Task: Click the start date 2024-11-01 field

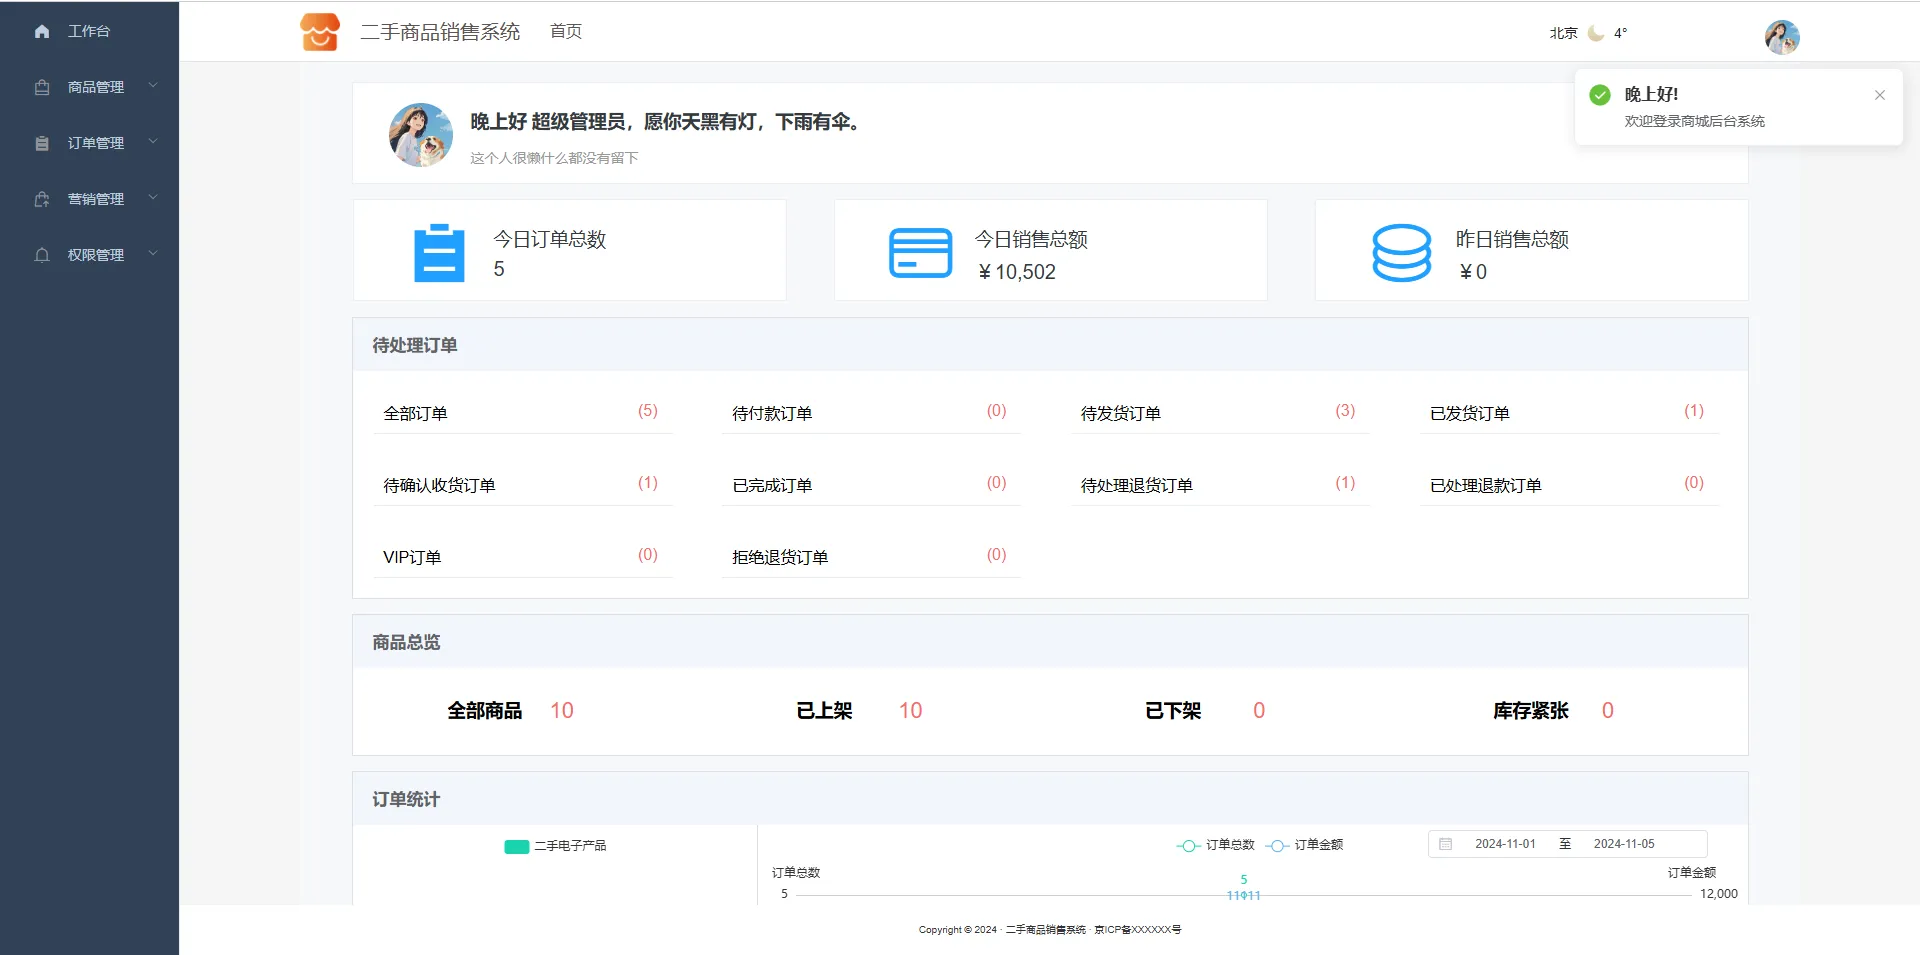Action: pos(1504,844)
